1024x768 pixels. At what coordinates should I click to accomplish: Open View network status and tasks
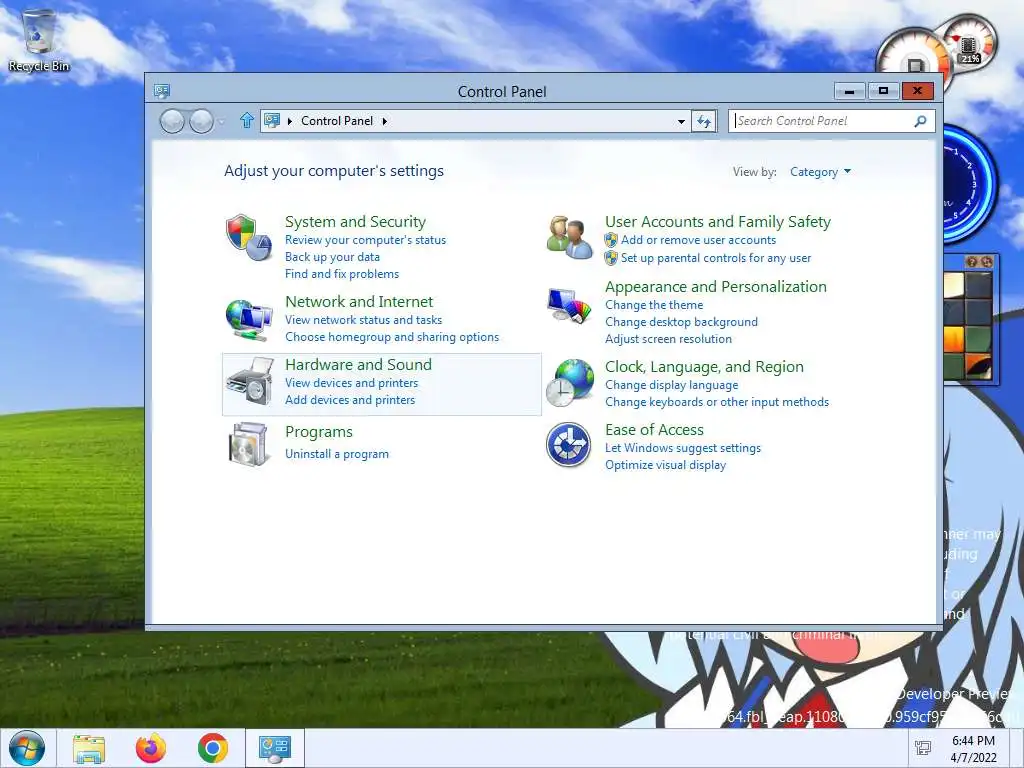tap(363, 319)
